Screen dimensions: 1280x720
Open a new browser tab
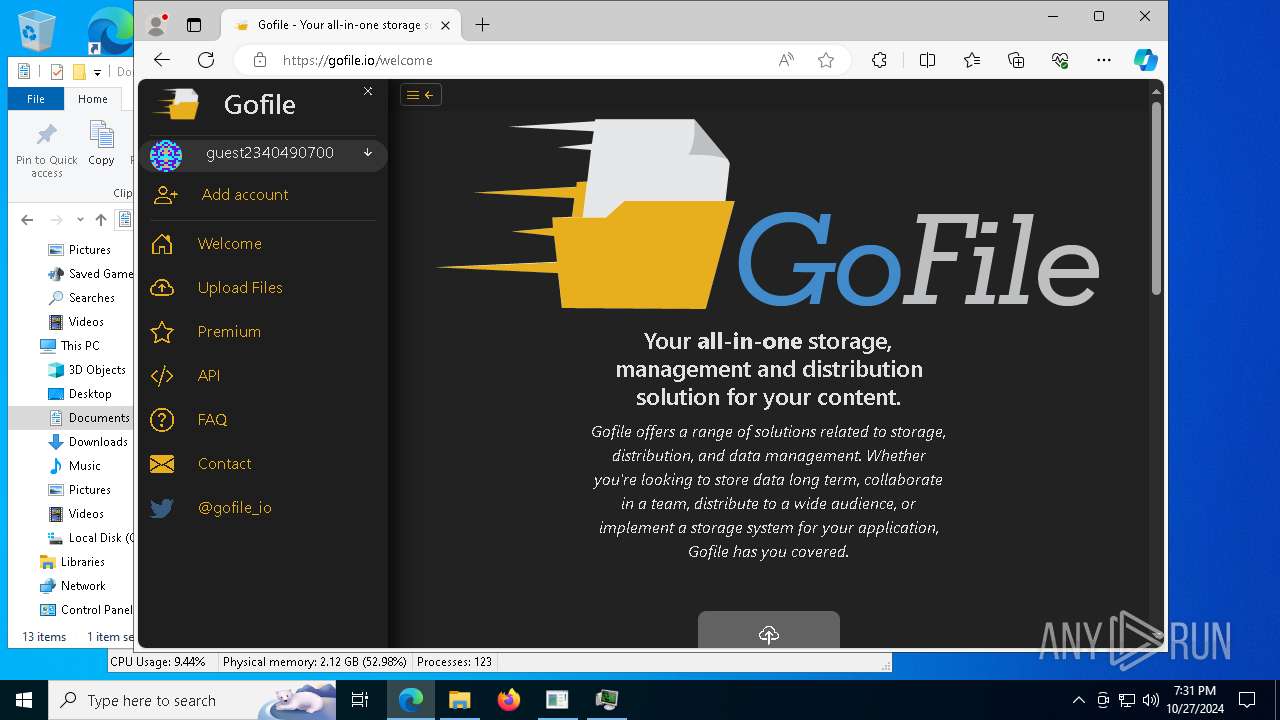[482, 25]
